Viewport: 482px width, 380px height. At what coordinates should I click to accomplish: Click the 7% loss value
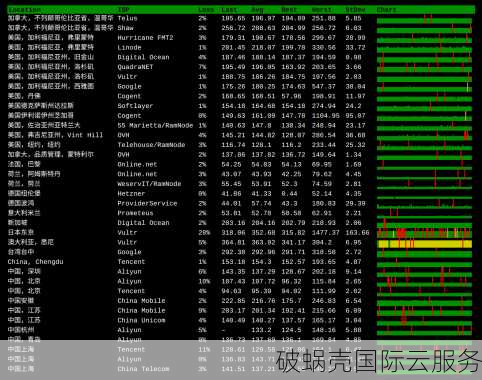202,67
